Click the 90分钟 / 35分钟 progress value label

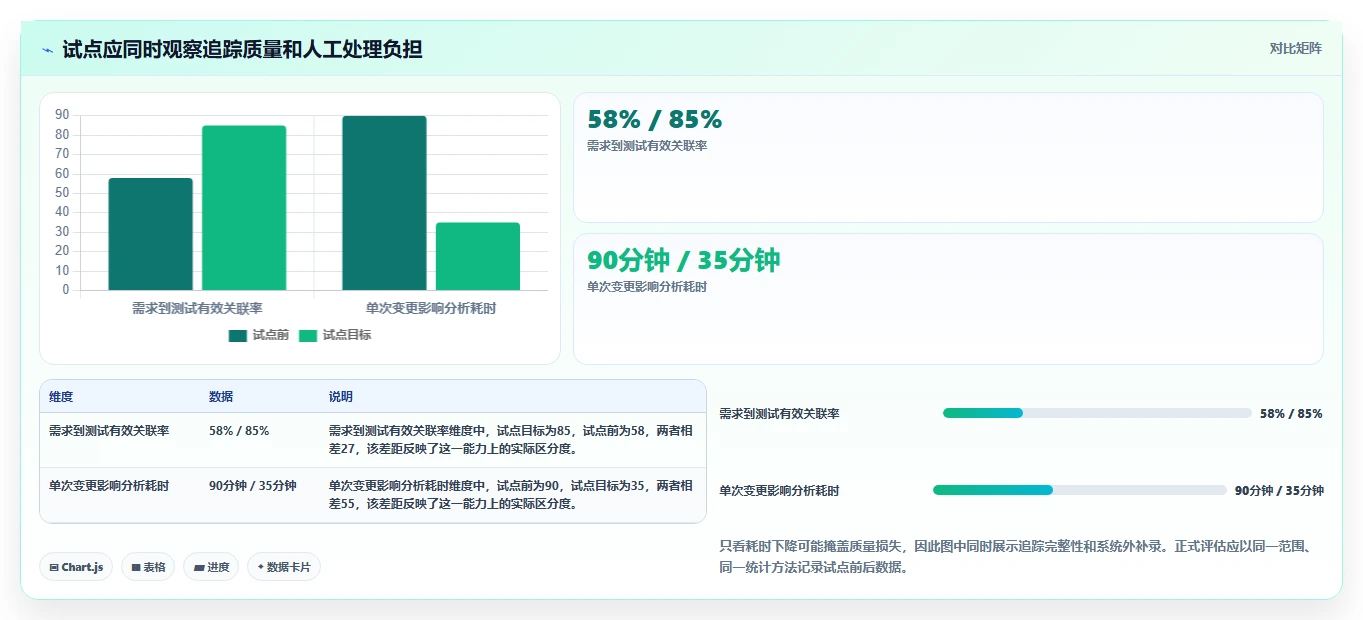click(x=1279, y=491)
